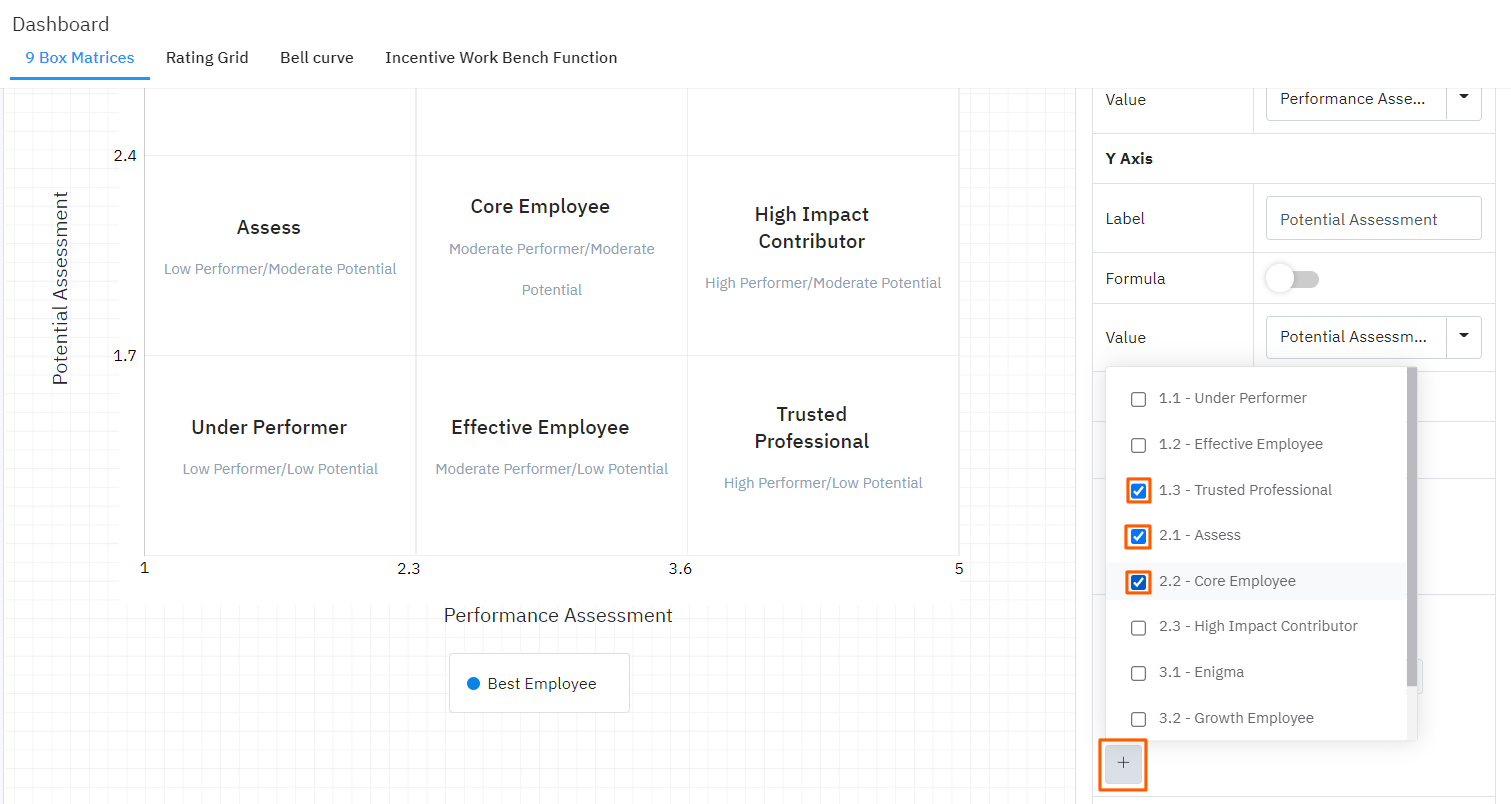Check the 2.3 - High Impact Contributor checkbox
The image size is (1511, 804).
click(1138, 628)
